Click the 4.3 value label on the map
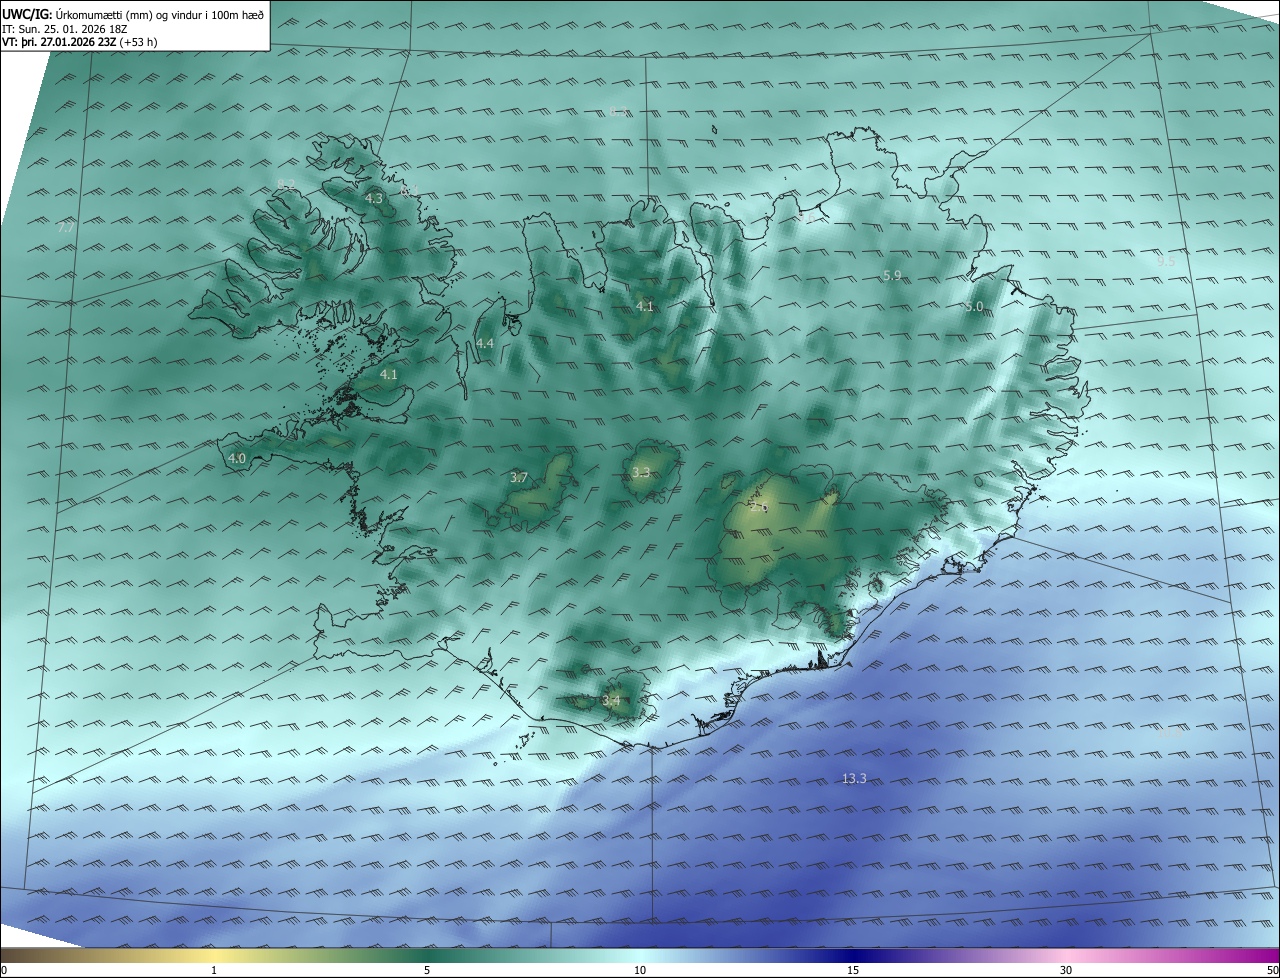Viewport: 1280px width, 978px height. tap(374, 199)
